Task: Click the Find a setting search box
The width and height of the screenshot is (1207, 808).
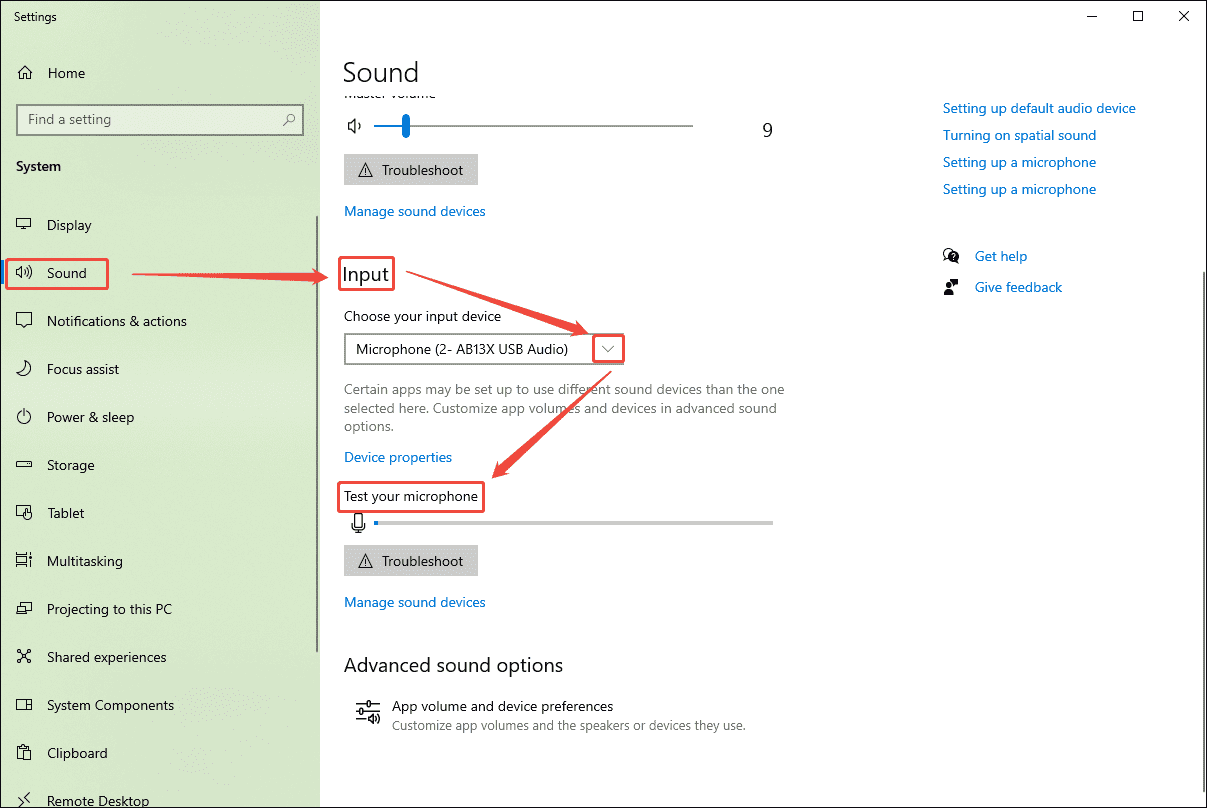Action: click(x=160, y=119)
